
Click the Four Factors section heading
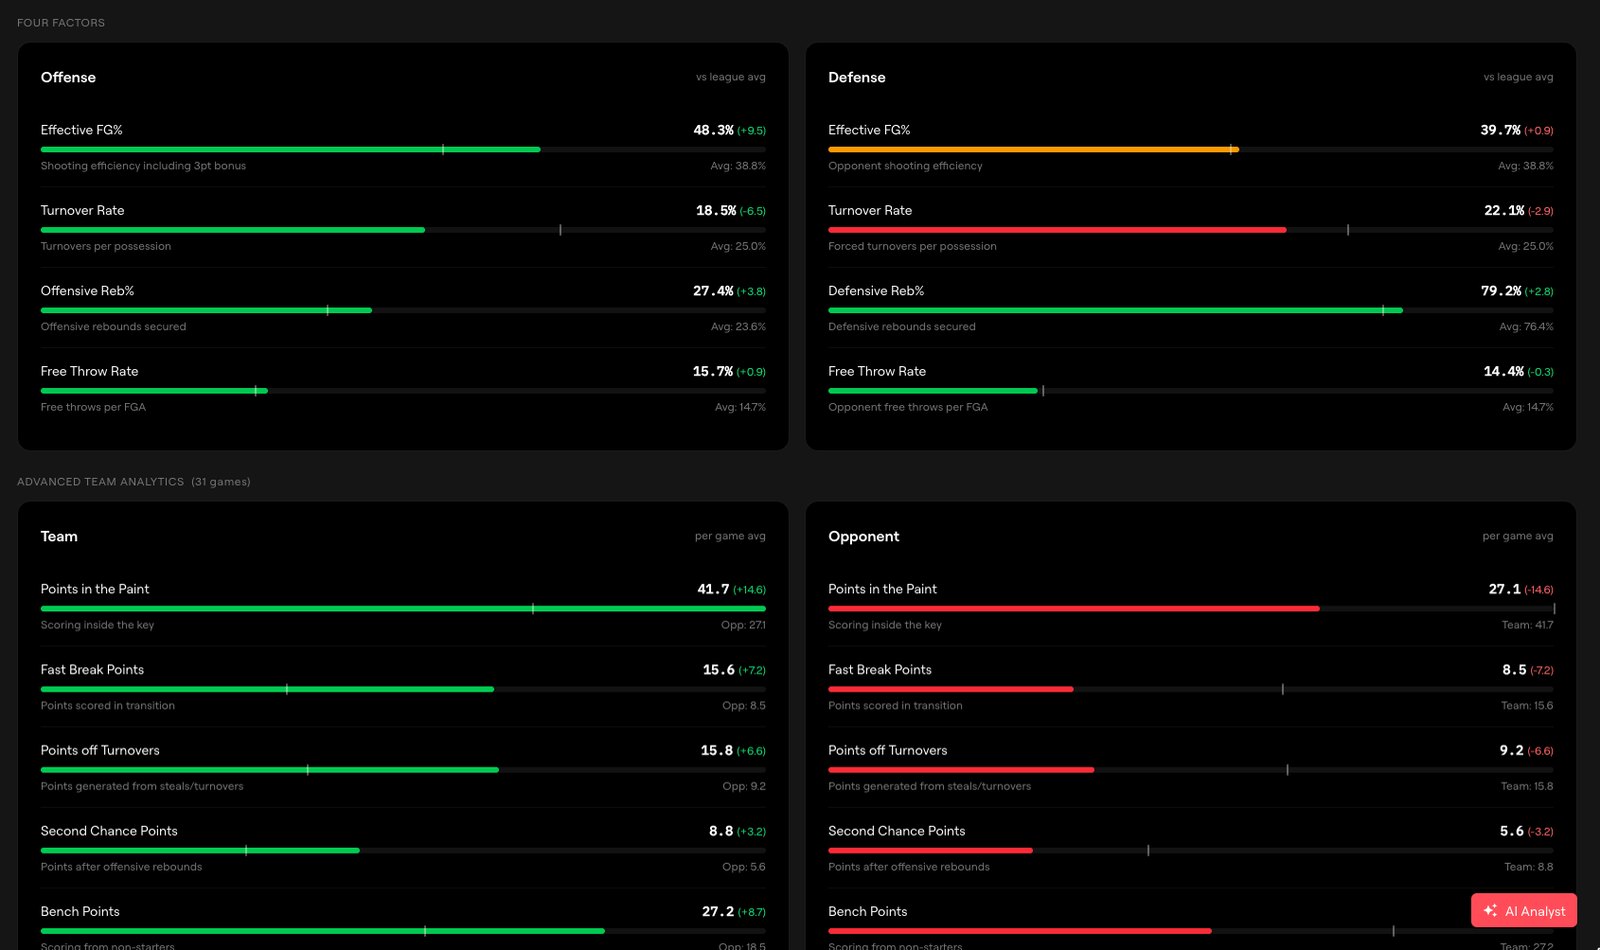(x=61, y=22)
